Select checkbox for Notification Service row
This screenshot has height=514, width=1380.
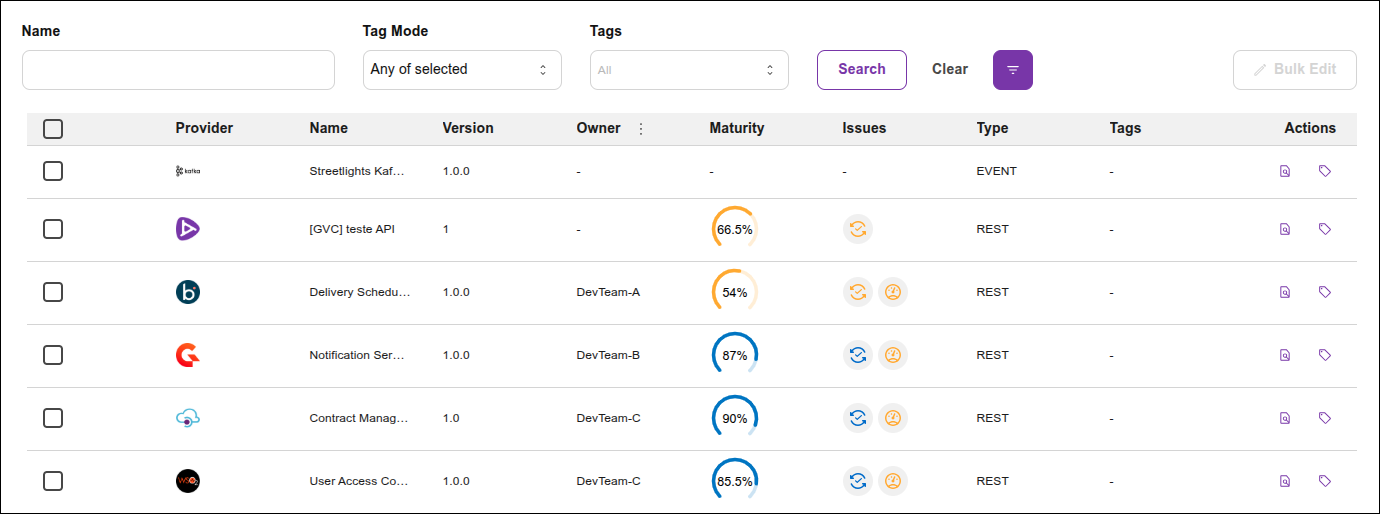pos(53,355)
